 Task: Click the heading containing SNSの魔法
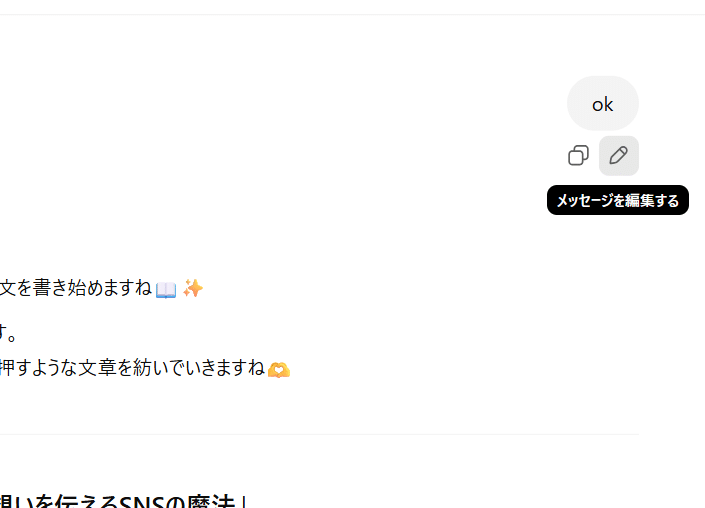pos(124,501)
